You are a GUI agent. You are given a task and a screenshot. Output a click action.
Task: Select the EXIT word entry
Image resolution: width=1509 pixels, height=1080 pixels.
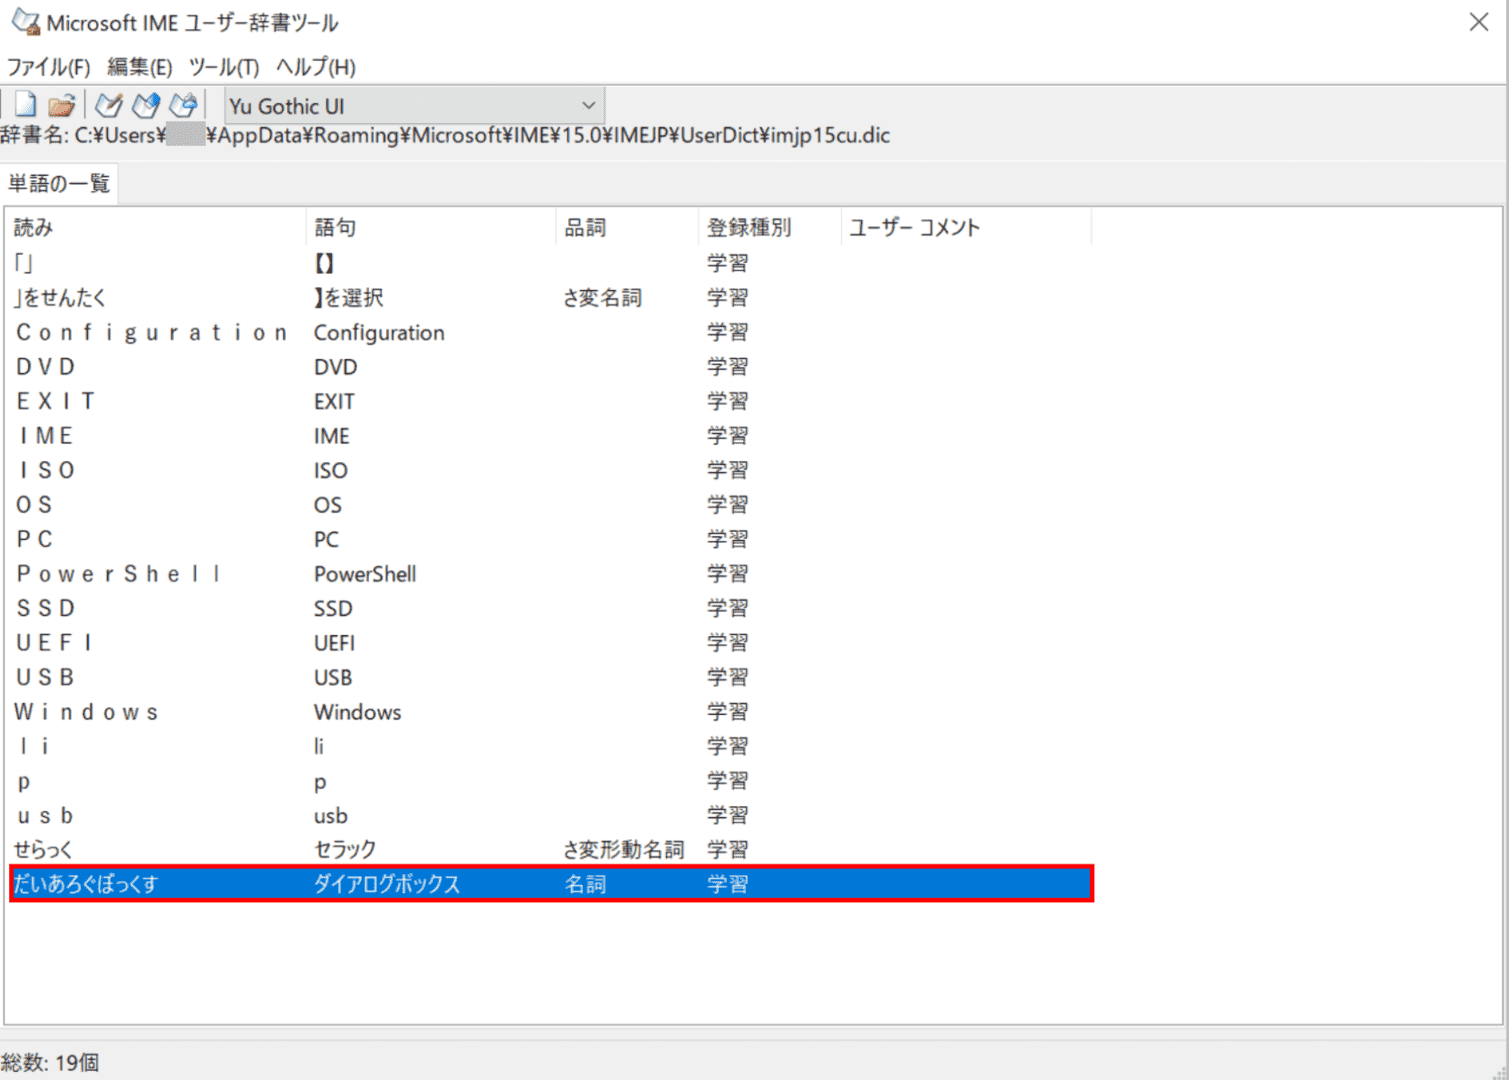coord(550,401)
